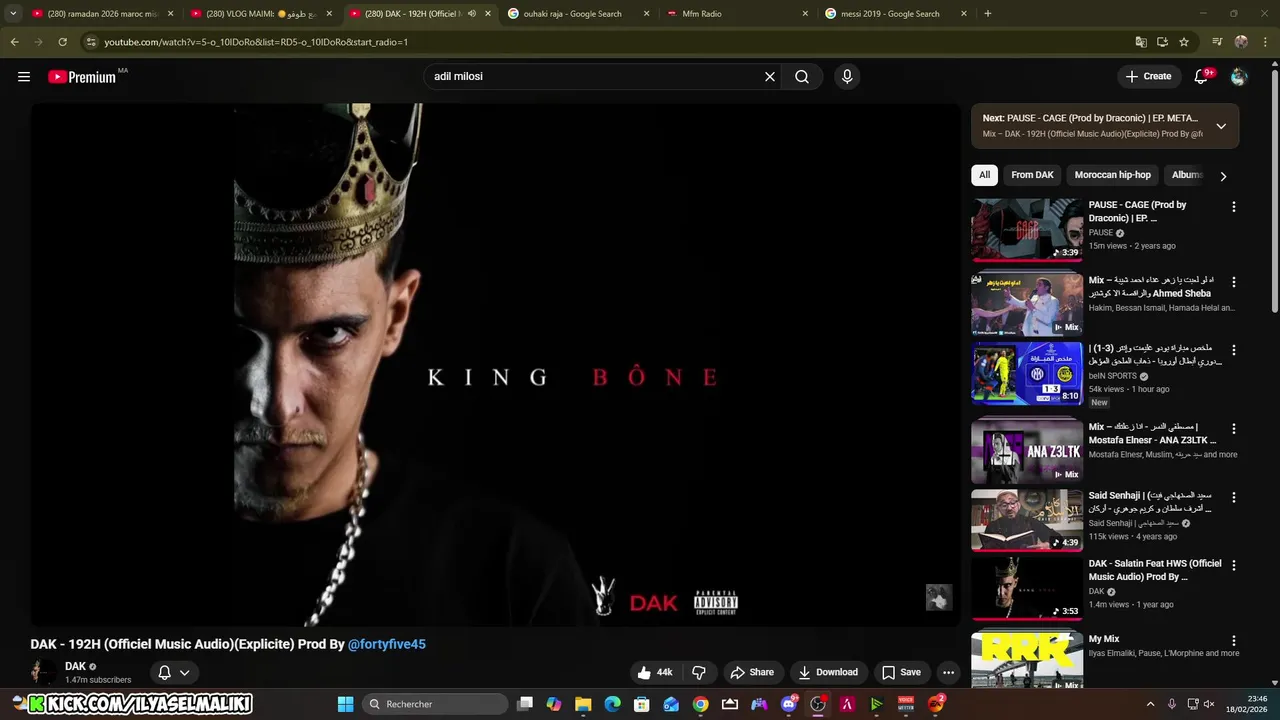
Task: Open Microsoft Edge from taskbar
Action: coord(612,704)
